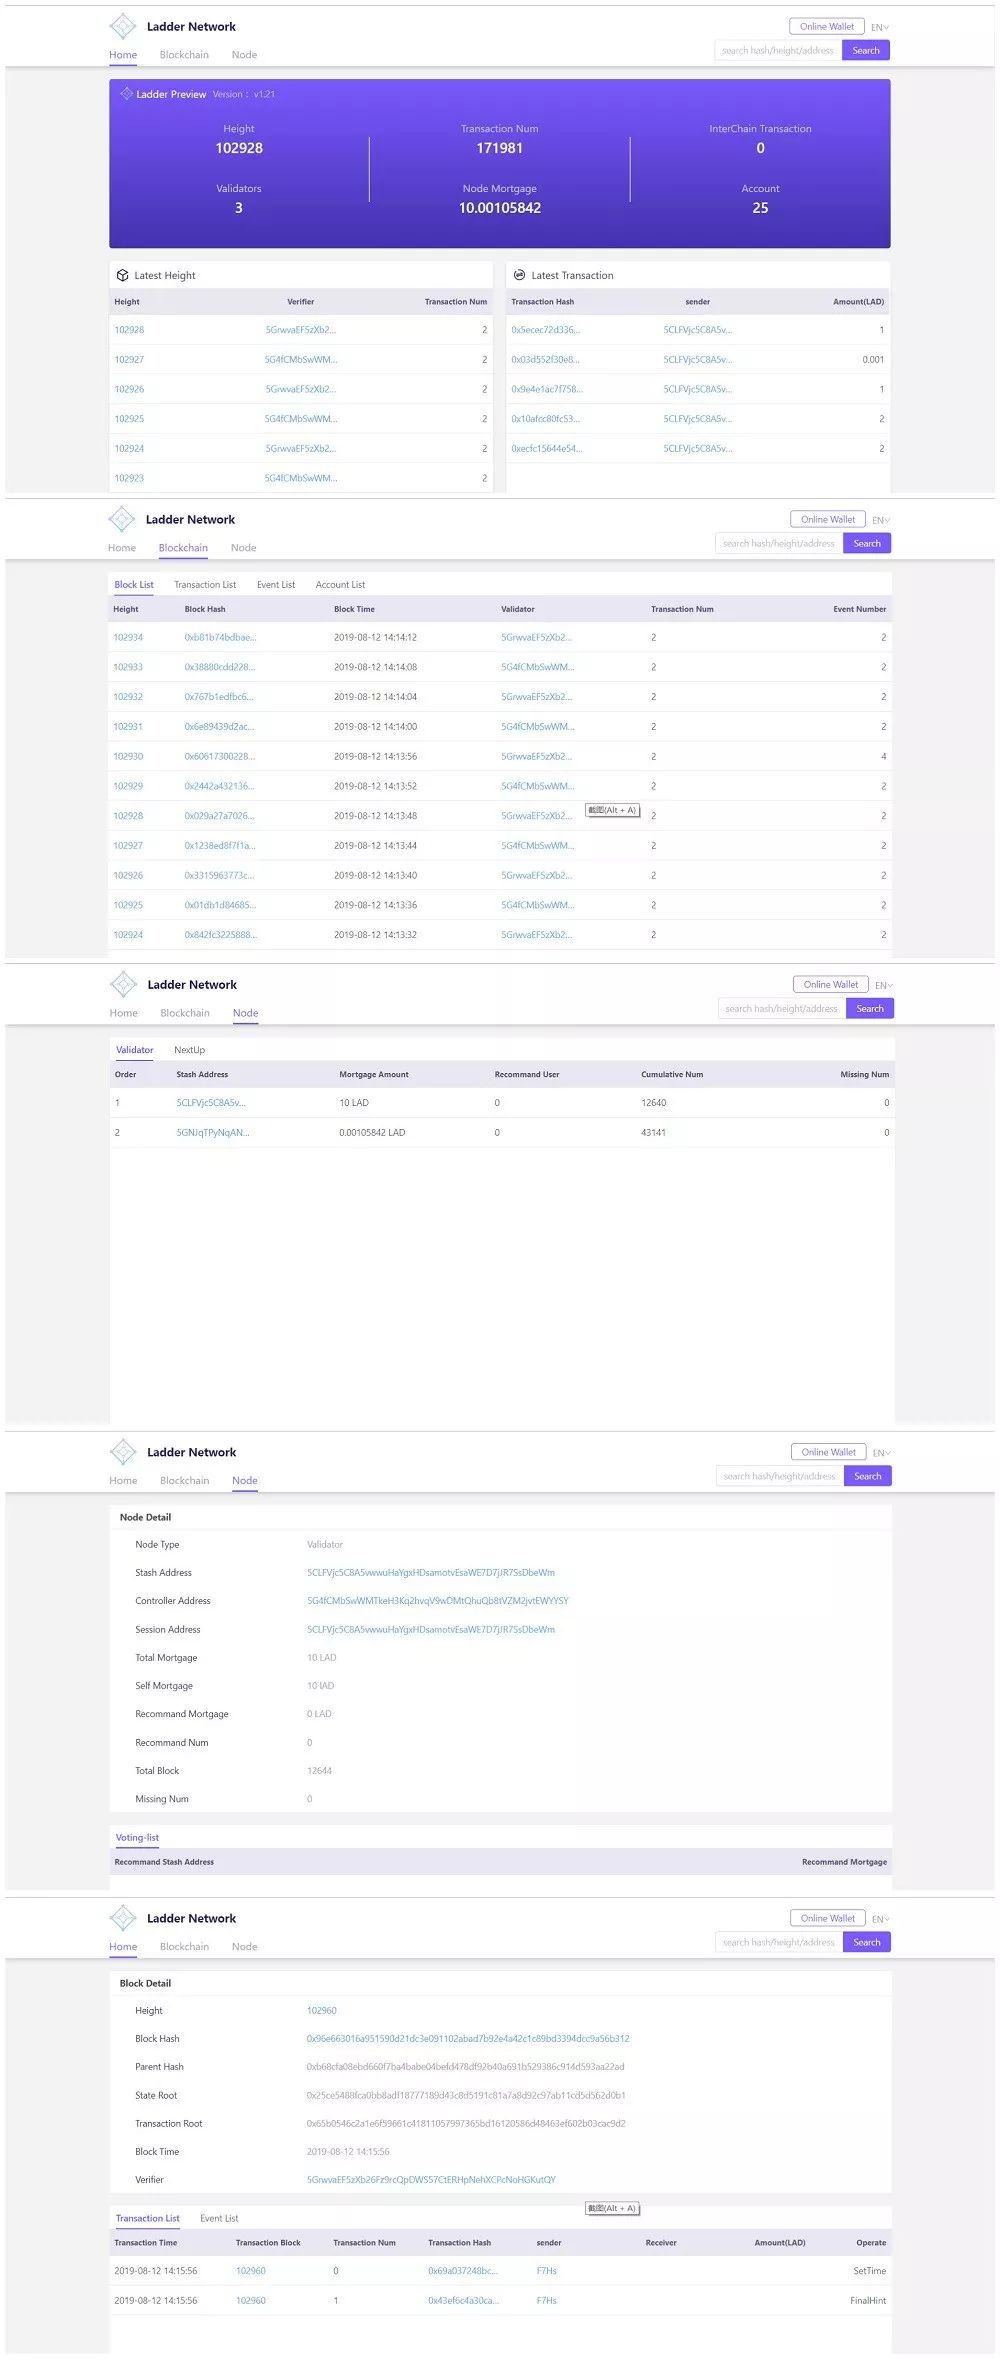
Task: Click Blockchain nav item above Ladder Preview banner
Action: (184, 55)
